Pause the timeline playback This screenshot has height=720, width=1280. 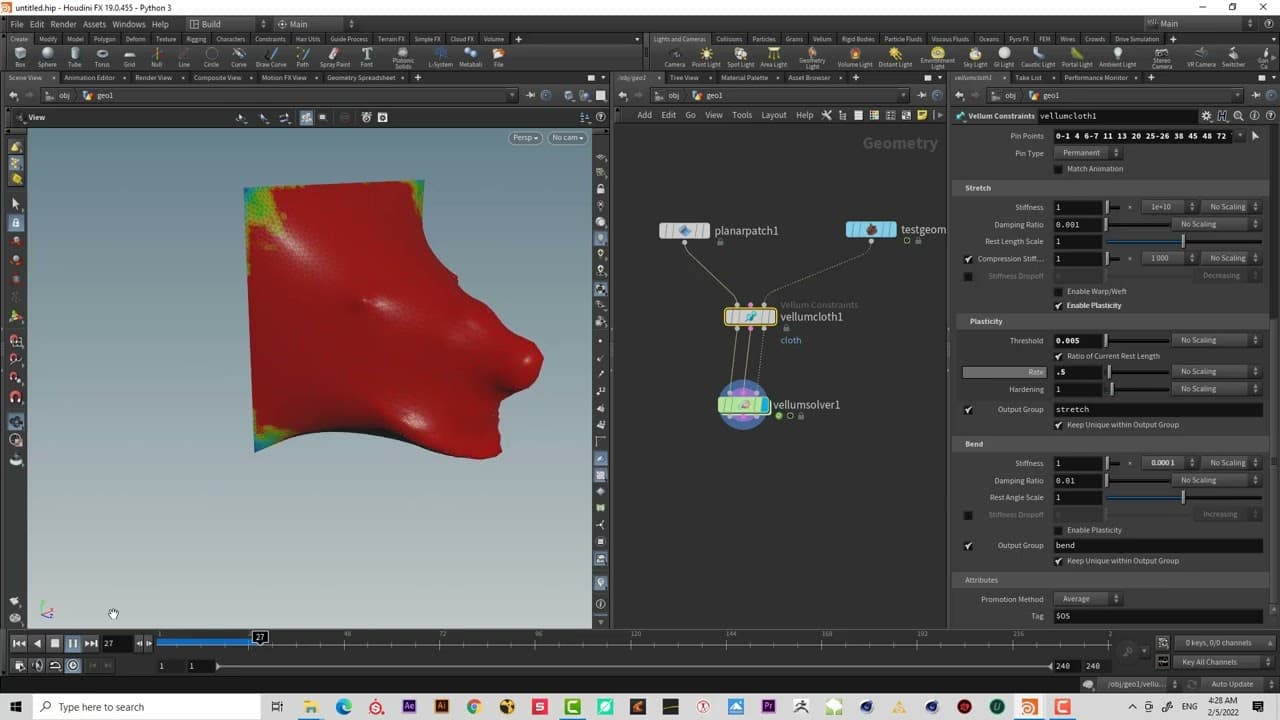click(73, 644)
